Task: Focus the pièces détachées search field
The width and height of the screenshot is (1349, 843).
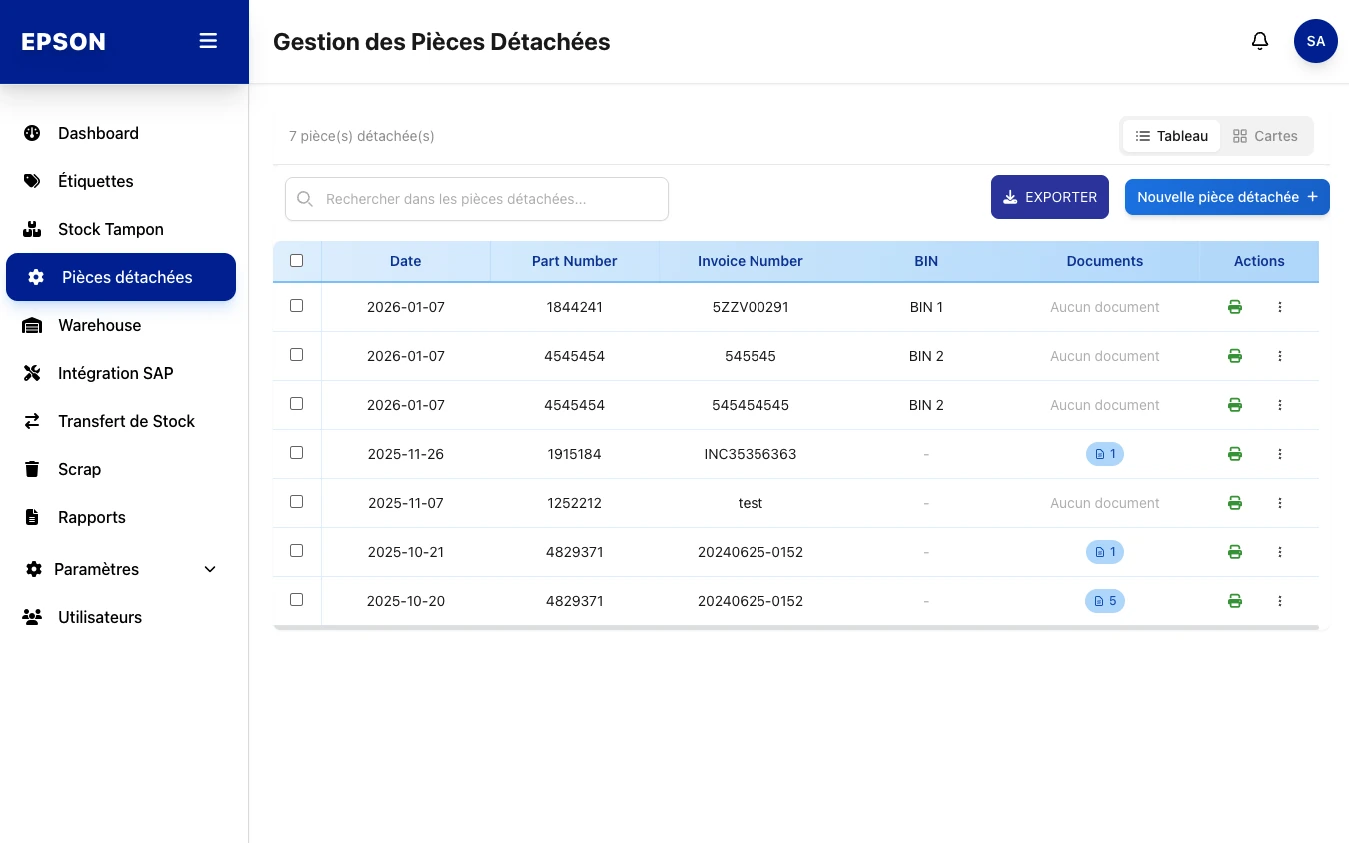Action: [x=477, y=199]
